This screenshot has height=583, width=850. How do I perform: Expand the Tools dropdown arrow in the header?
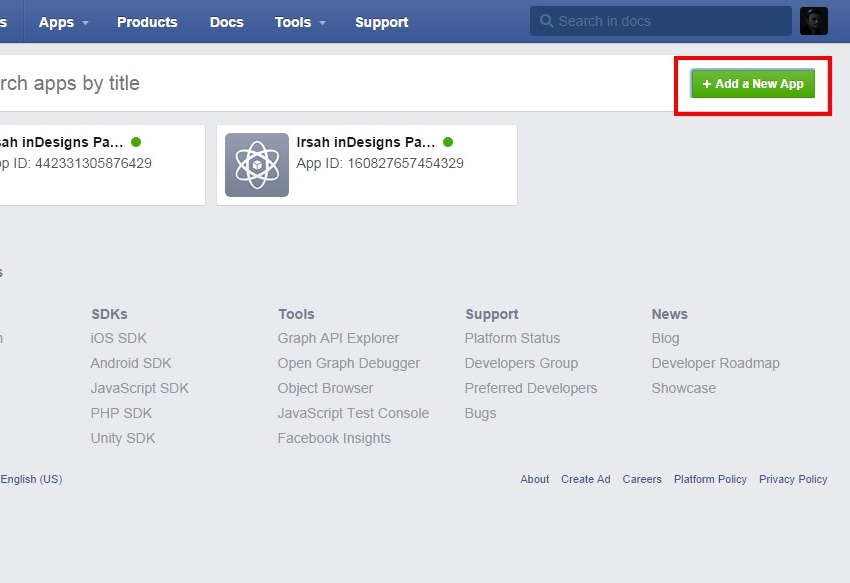pos(322,23)
